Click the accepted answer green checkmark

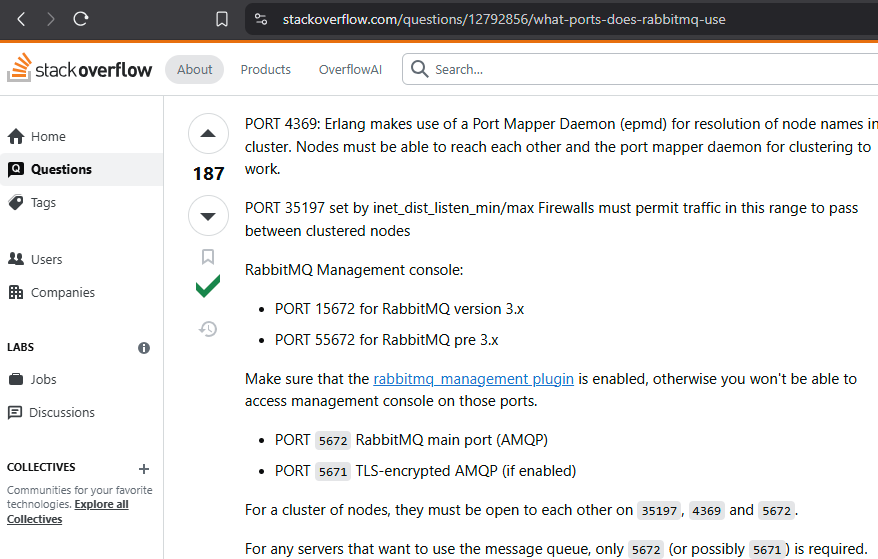click(x=208, y=286)
